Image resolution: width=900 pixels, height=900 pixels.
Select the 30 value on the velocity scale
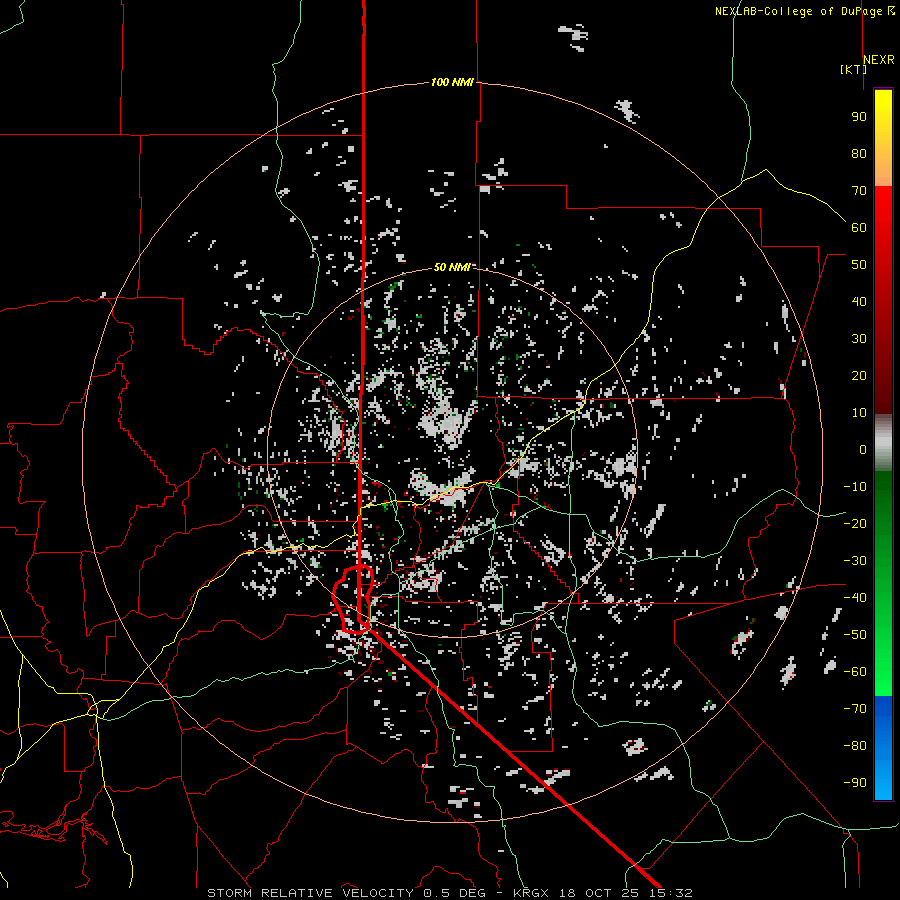[859, 339]
